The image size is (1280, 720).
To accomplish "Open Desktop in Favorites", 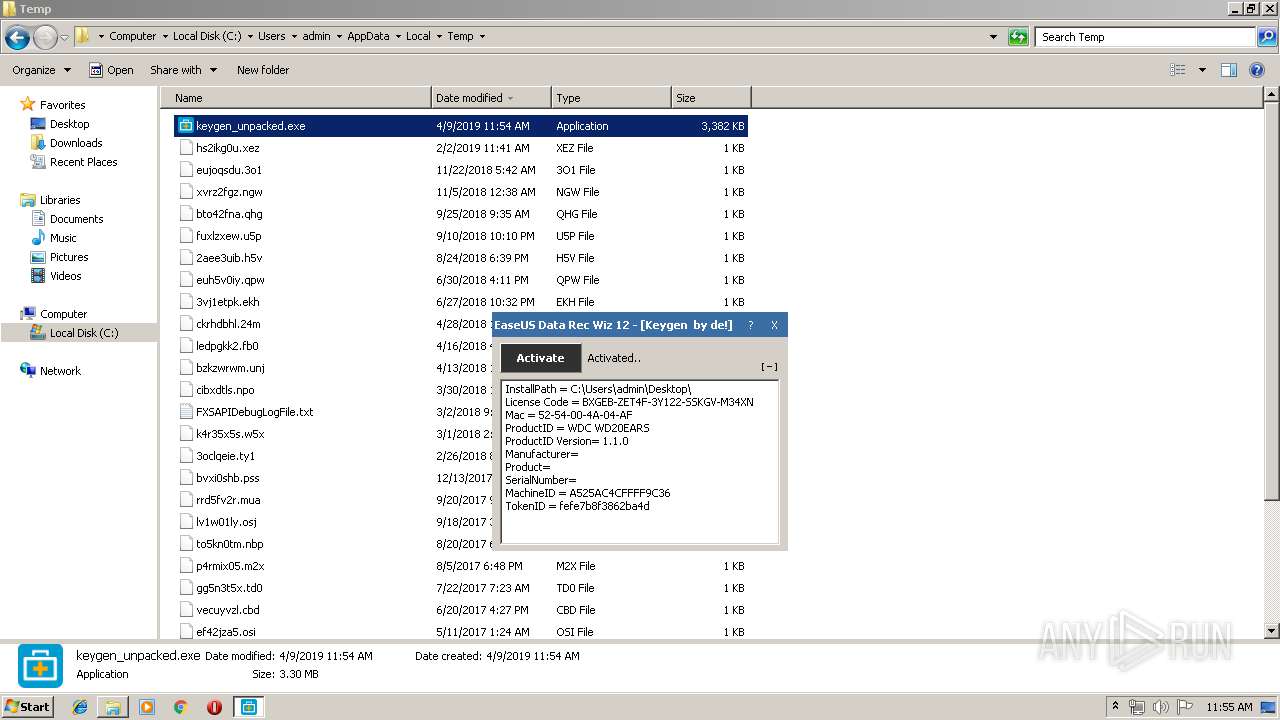I will [69, 124].
